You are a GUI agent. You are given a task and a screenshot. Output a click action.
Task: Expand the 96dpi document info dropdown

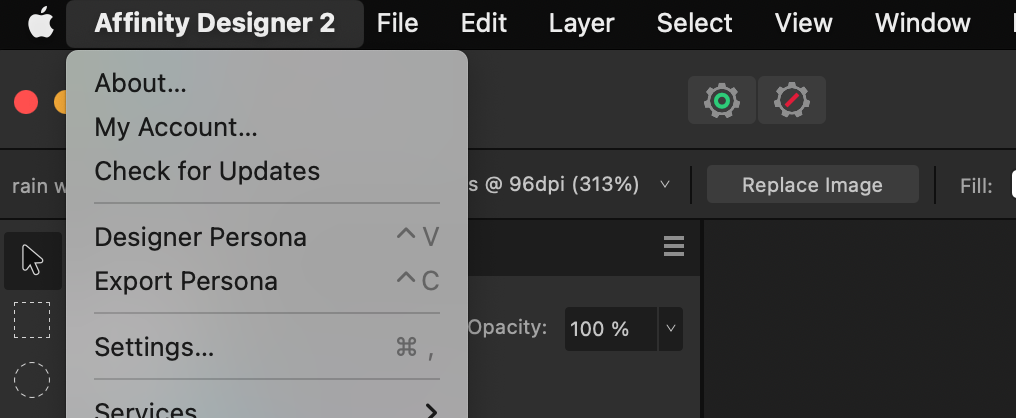pyautogui.click(x=664, y=185)
